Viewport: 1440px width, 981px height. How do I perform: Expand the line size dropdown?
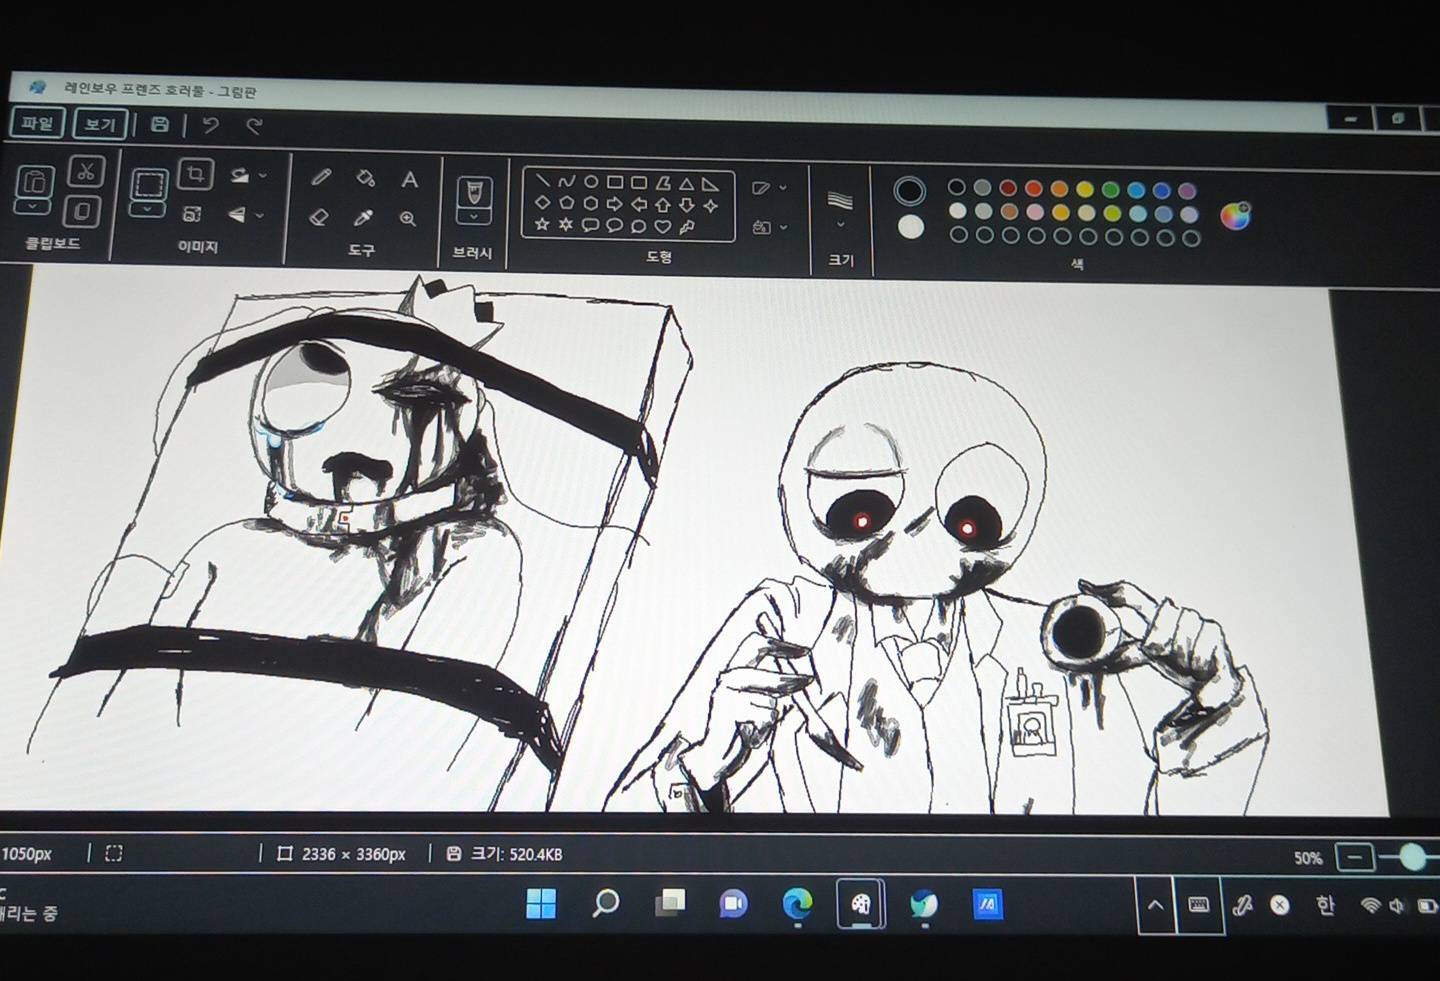tap(840, 224)
